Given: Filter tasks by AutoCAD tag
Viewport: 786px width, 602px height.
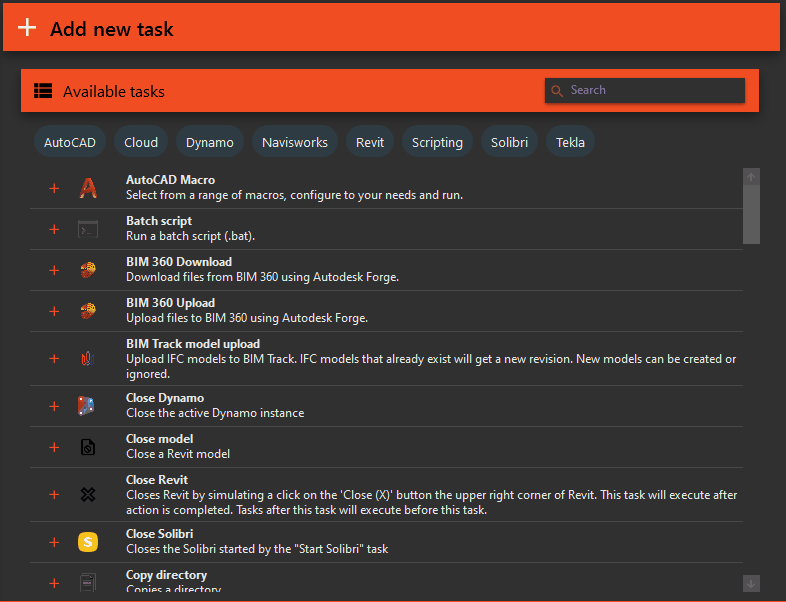Looking at the screenshot, I should coord(70,142).
